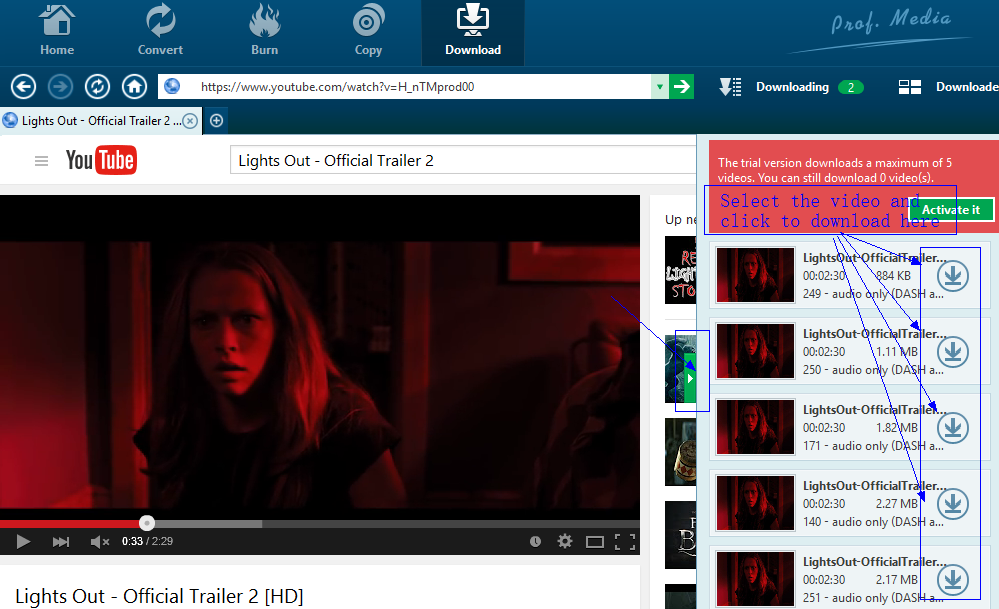This screenshot has height=609, width=999.
Task: Go forward in browser
Action: point(61,87)
